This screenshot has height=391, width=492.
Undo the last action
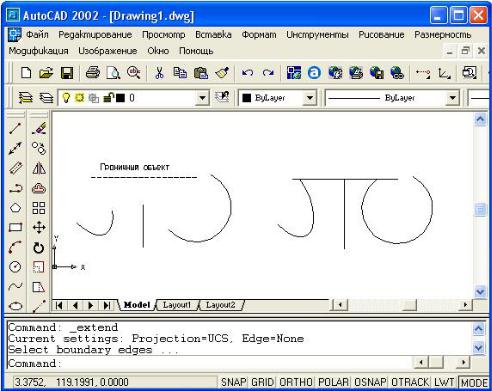[x=247, y=73]
